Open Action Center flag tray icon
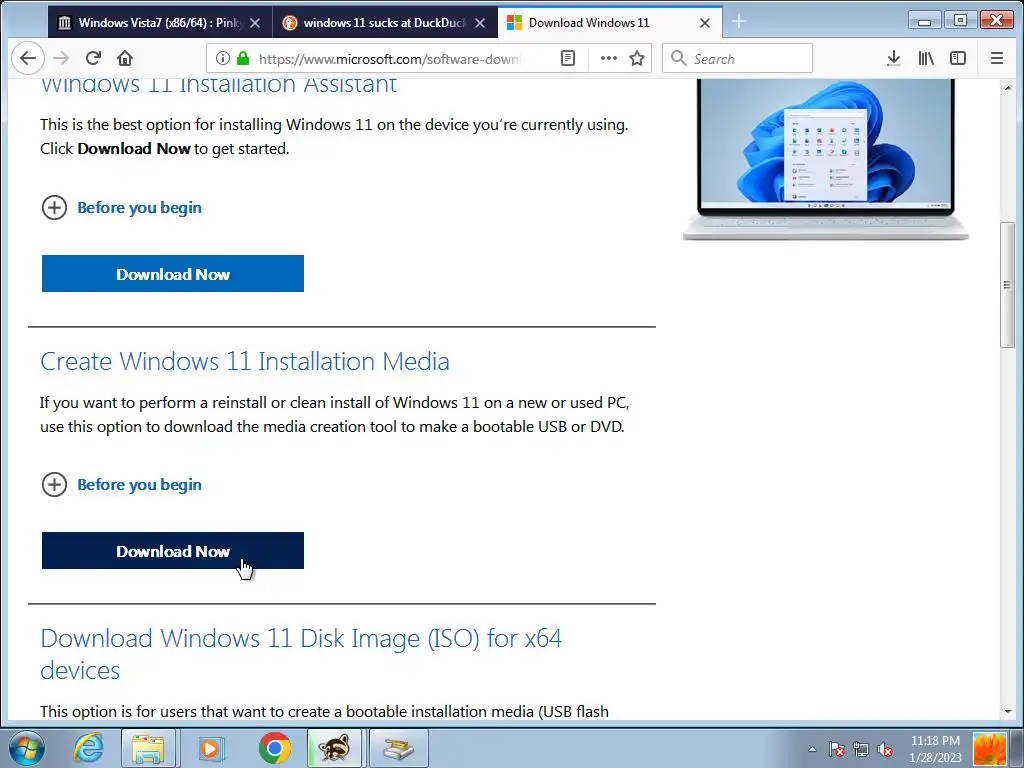Image resolution: width=1024 pixels, height=768 pixels. tap(836, 749)
